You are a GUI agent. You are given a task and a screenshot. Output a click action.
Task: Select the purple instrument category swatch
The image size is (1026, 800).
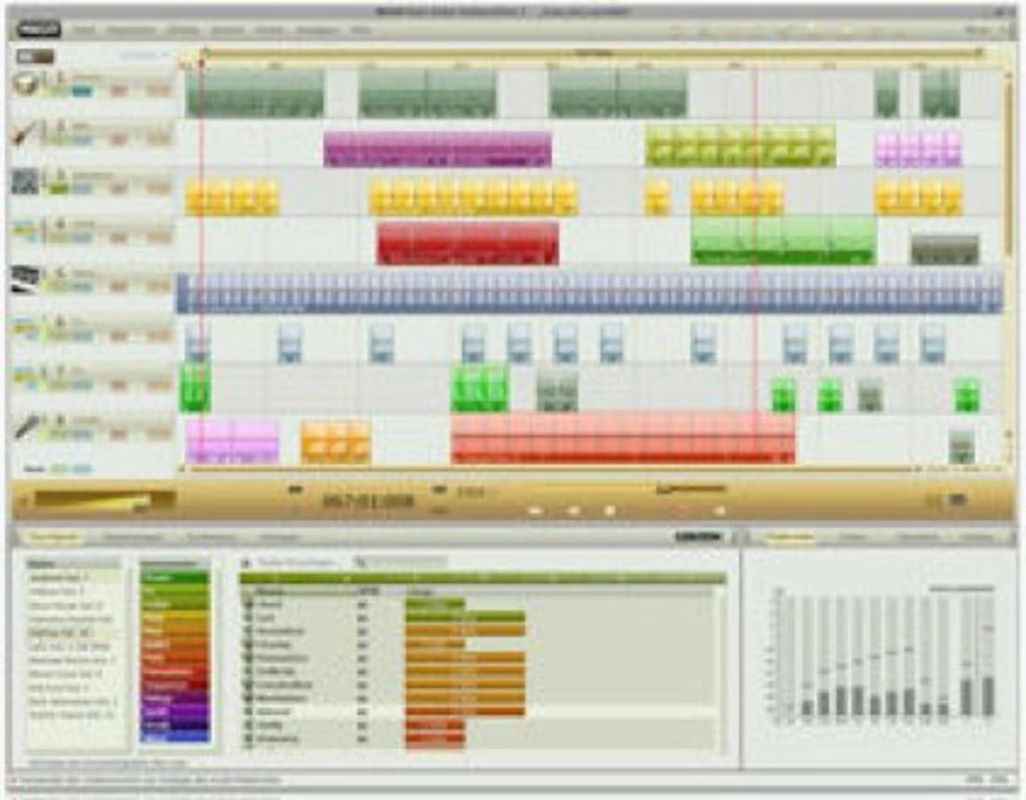[175, 712]
